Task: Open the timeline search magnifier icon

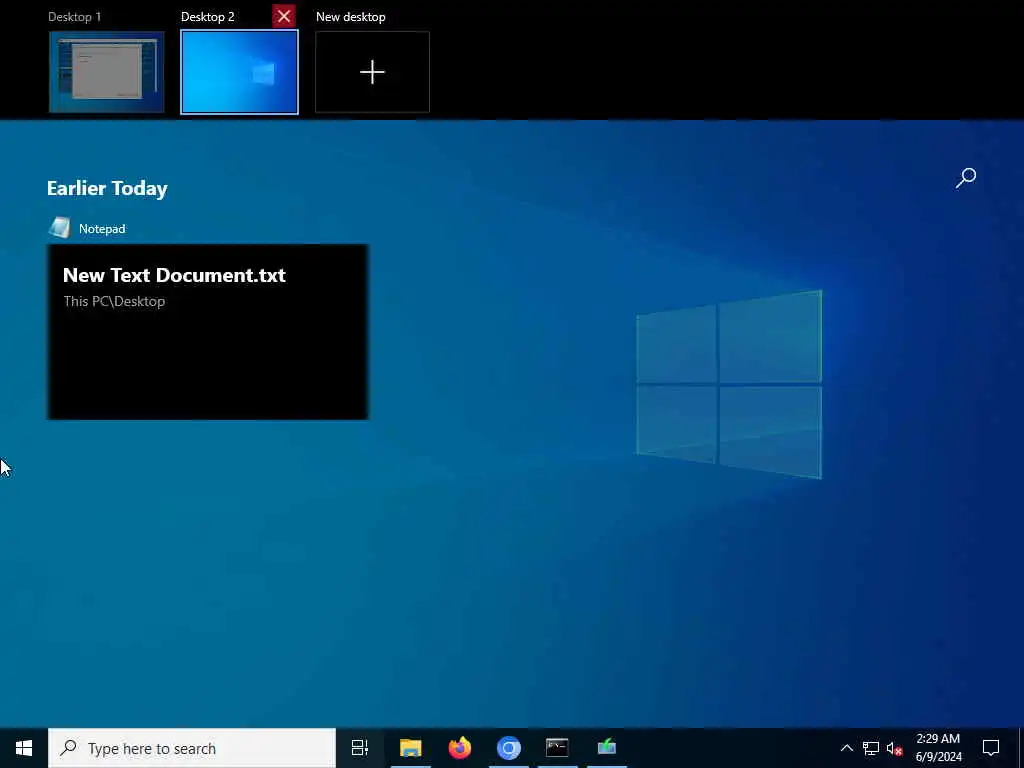Action: [x=966, y=178]
